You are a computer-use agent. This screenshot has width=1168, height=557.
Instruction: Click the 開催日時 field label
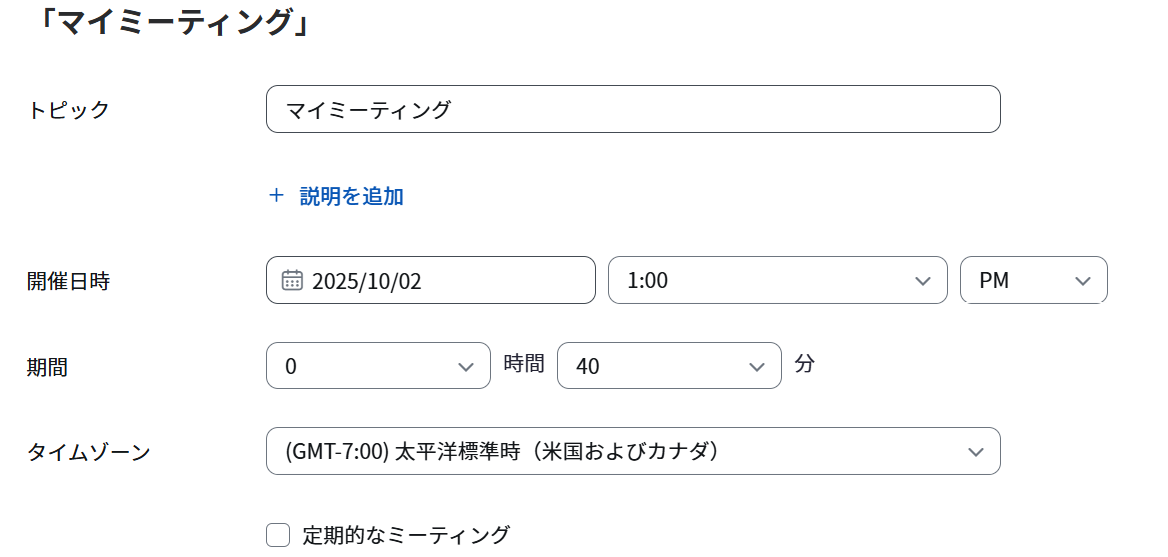[68, 281]
